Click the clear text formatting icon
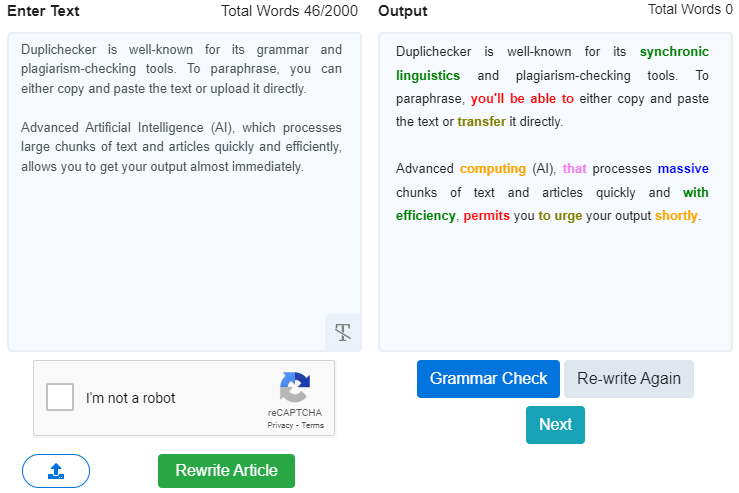 343,332
